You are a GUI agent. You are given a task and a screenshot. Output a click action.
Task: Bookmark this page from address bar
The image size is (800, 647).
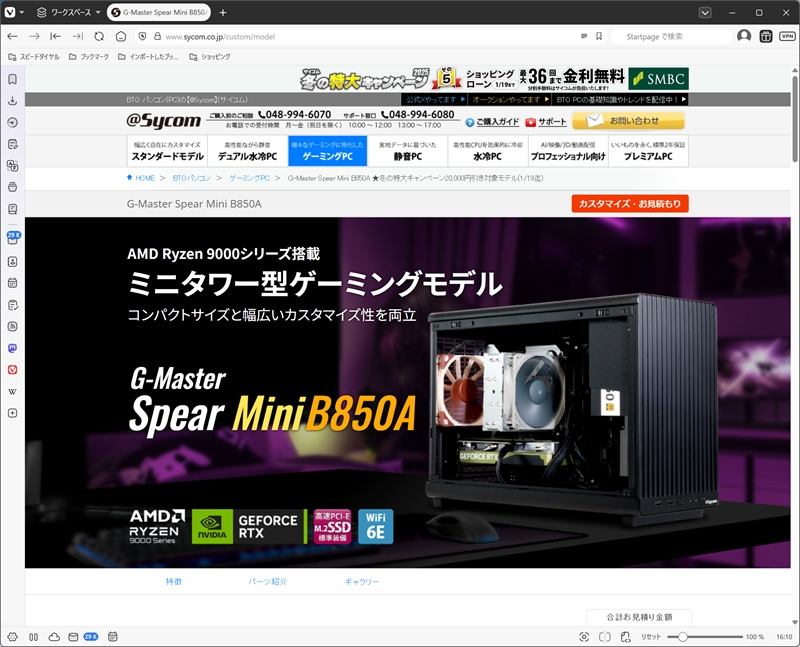(x=598, y=36)
